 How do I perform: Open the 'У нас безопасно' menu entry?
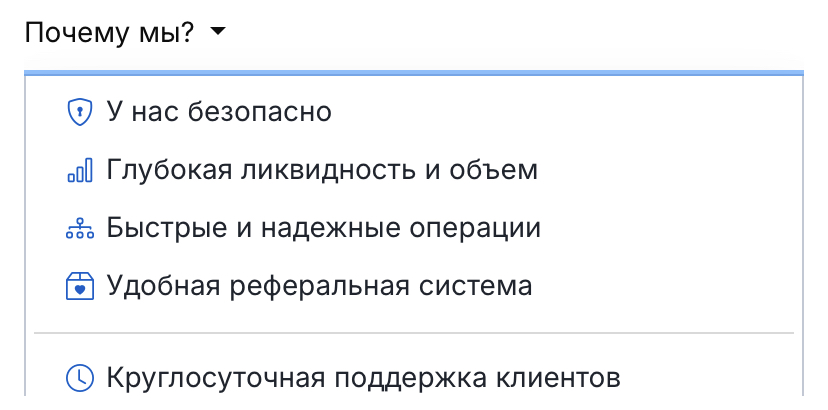[x=414, y=112]
